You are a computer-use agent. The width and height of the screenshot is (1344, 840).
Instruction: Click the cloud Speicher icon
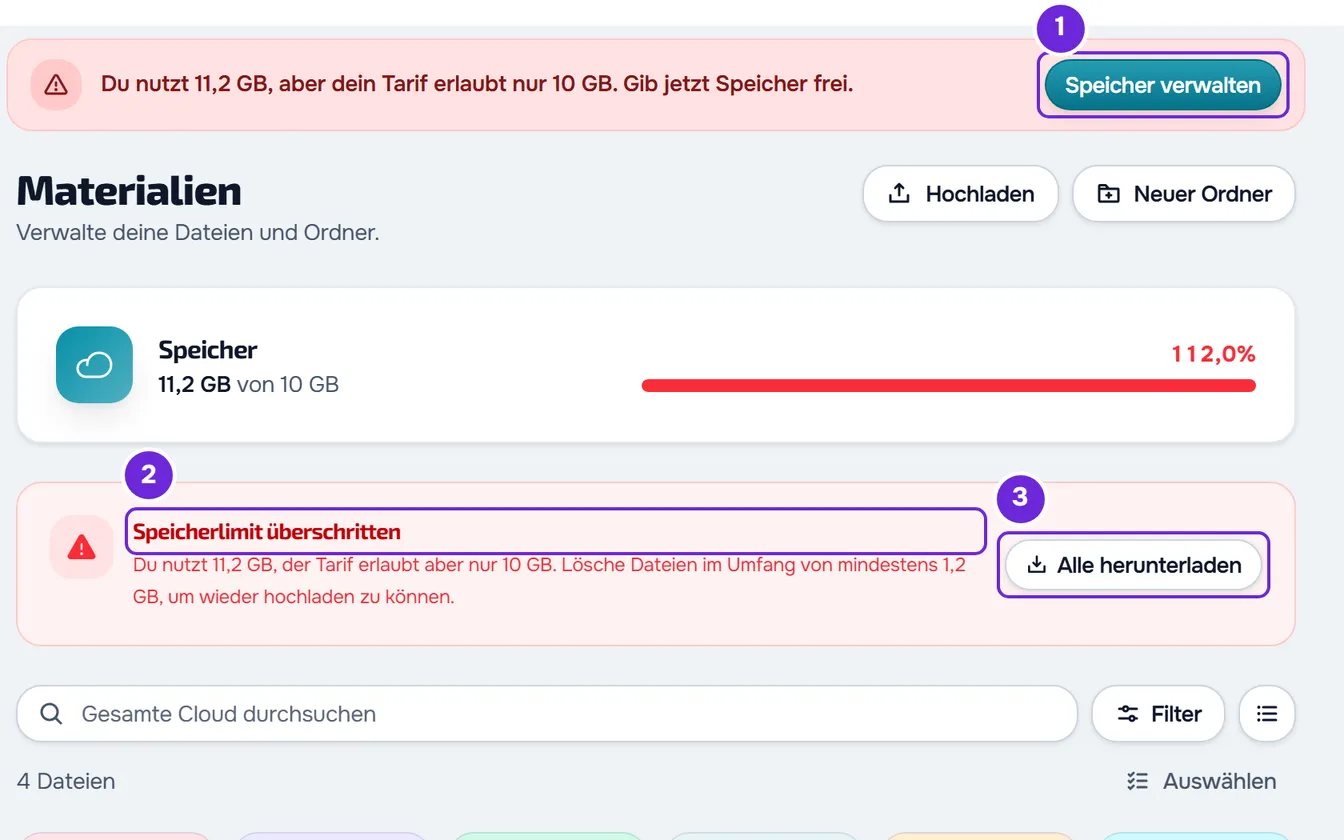94,365
